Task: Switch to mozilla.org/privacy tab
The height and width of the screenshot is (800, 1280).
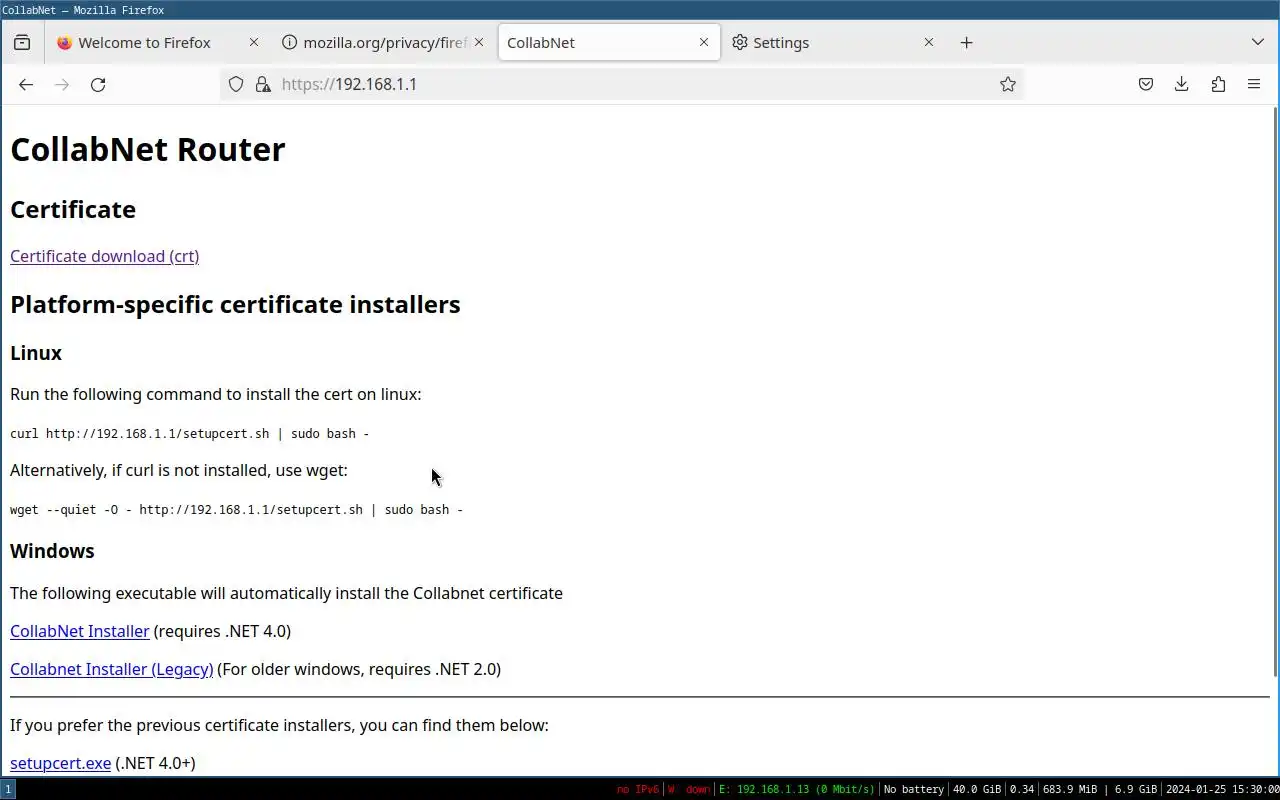Action: 383,42
